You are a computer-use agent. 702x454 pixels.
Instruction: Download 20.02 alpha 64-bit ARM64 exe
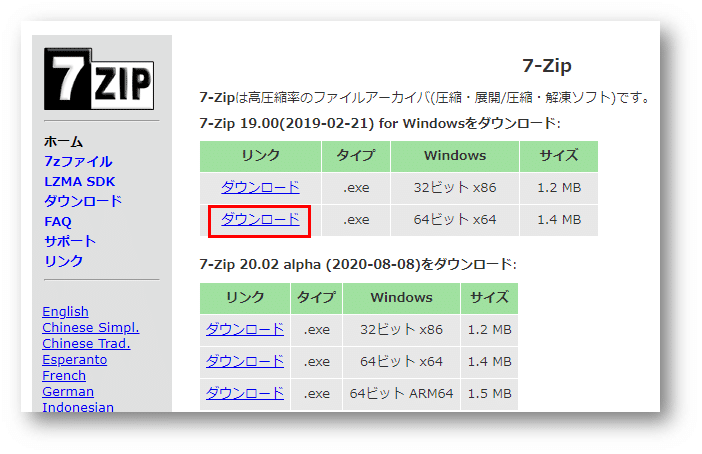[x=245, y=393]
